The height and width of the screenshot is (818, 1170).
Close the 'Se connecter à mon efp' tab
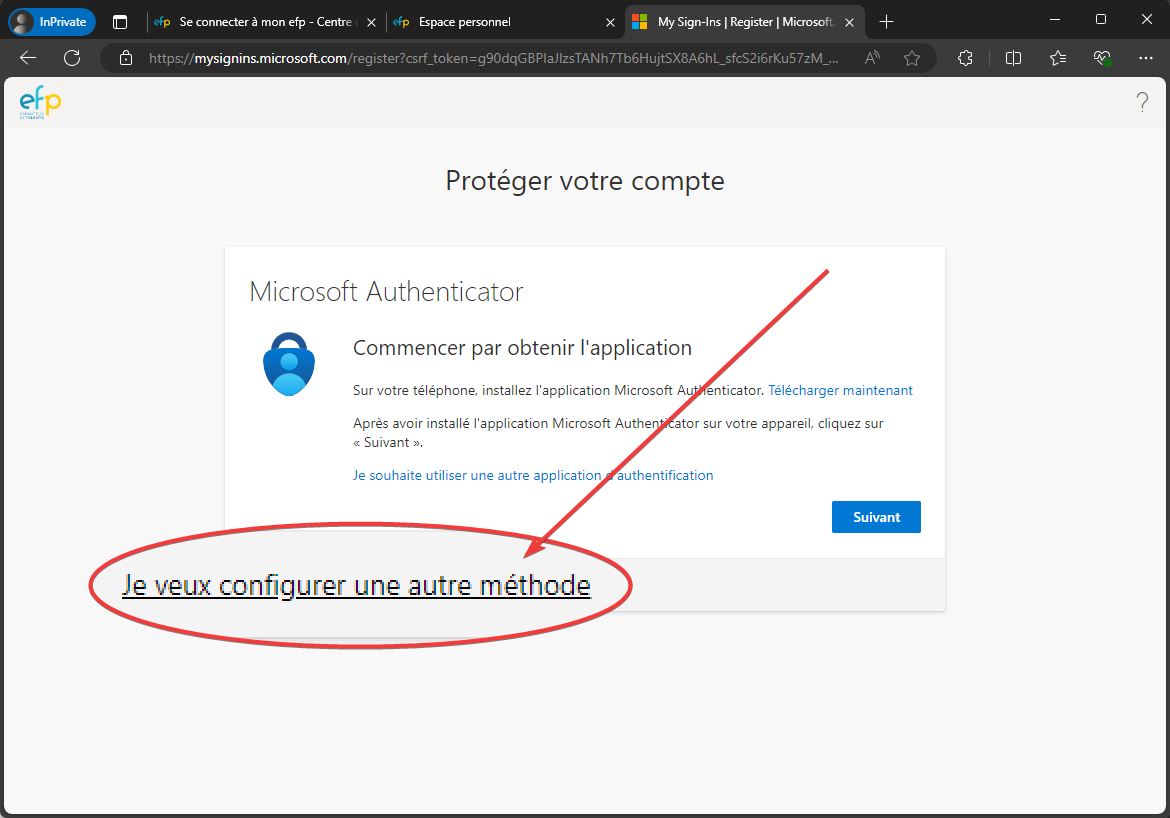tap(372, 22)
